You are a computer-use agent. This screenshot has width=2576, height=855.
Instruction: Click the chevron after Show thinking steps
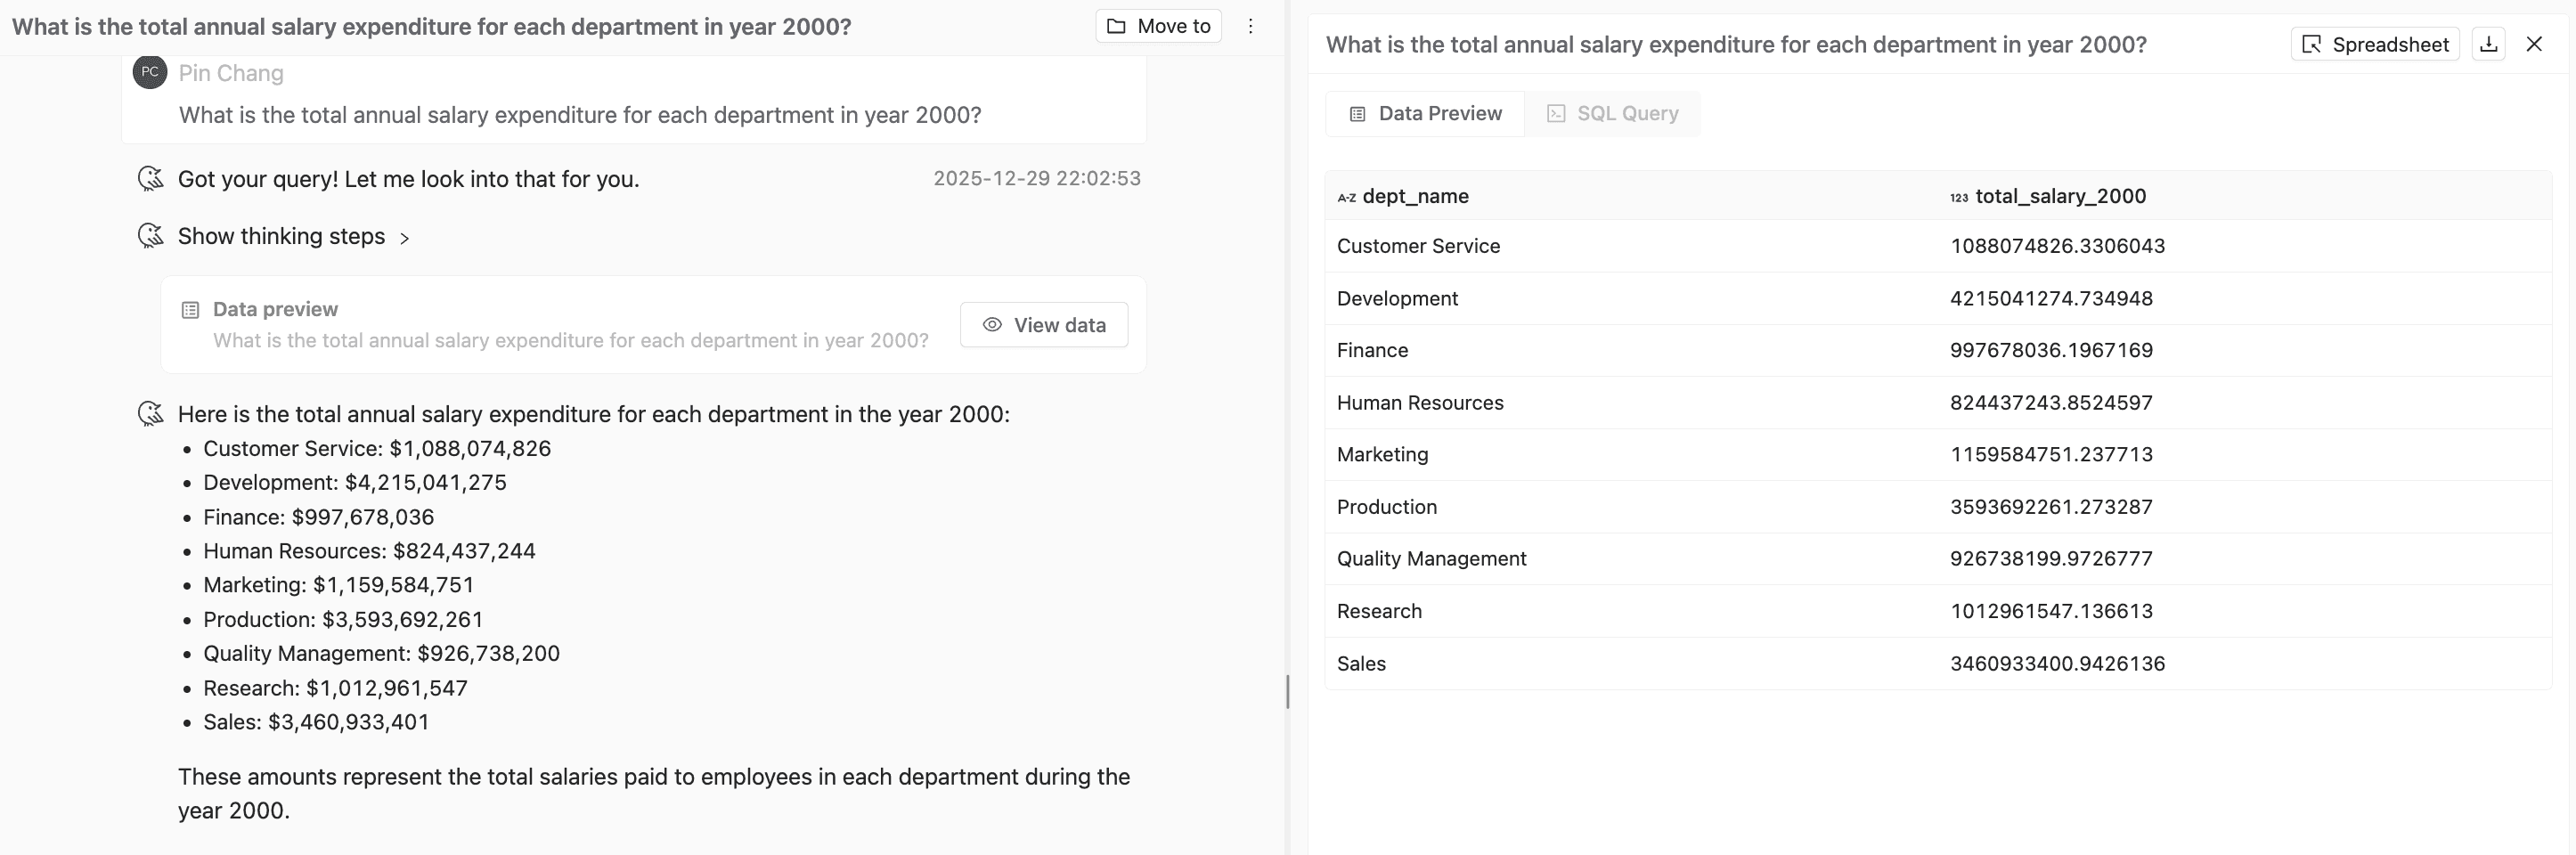pyautogui.click(x=404, y=238)
